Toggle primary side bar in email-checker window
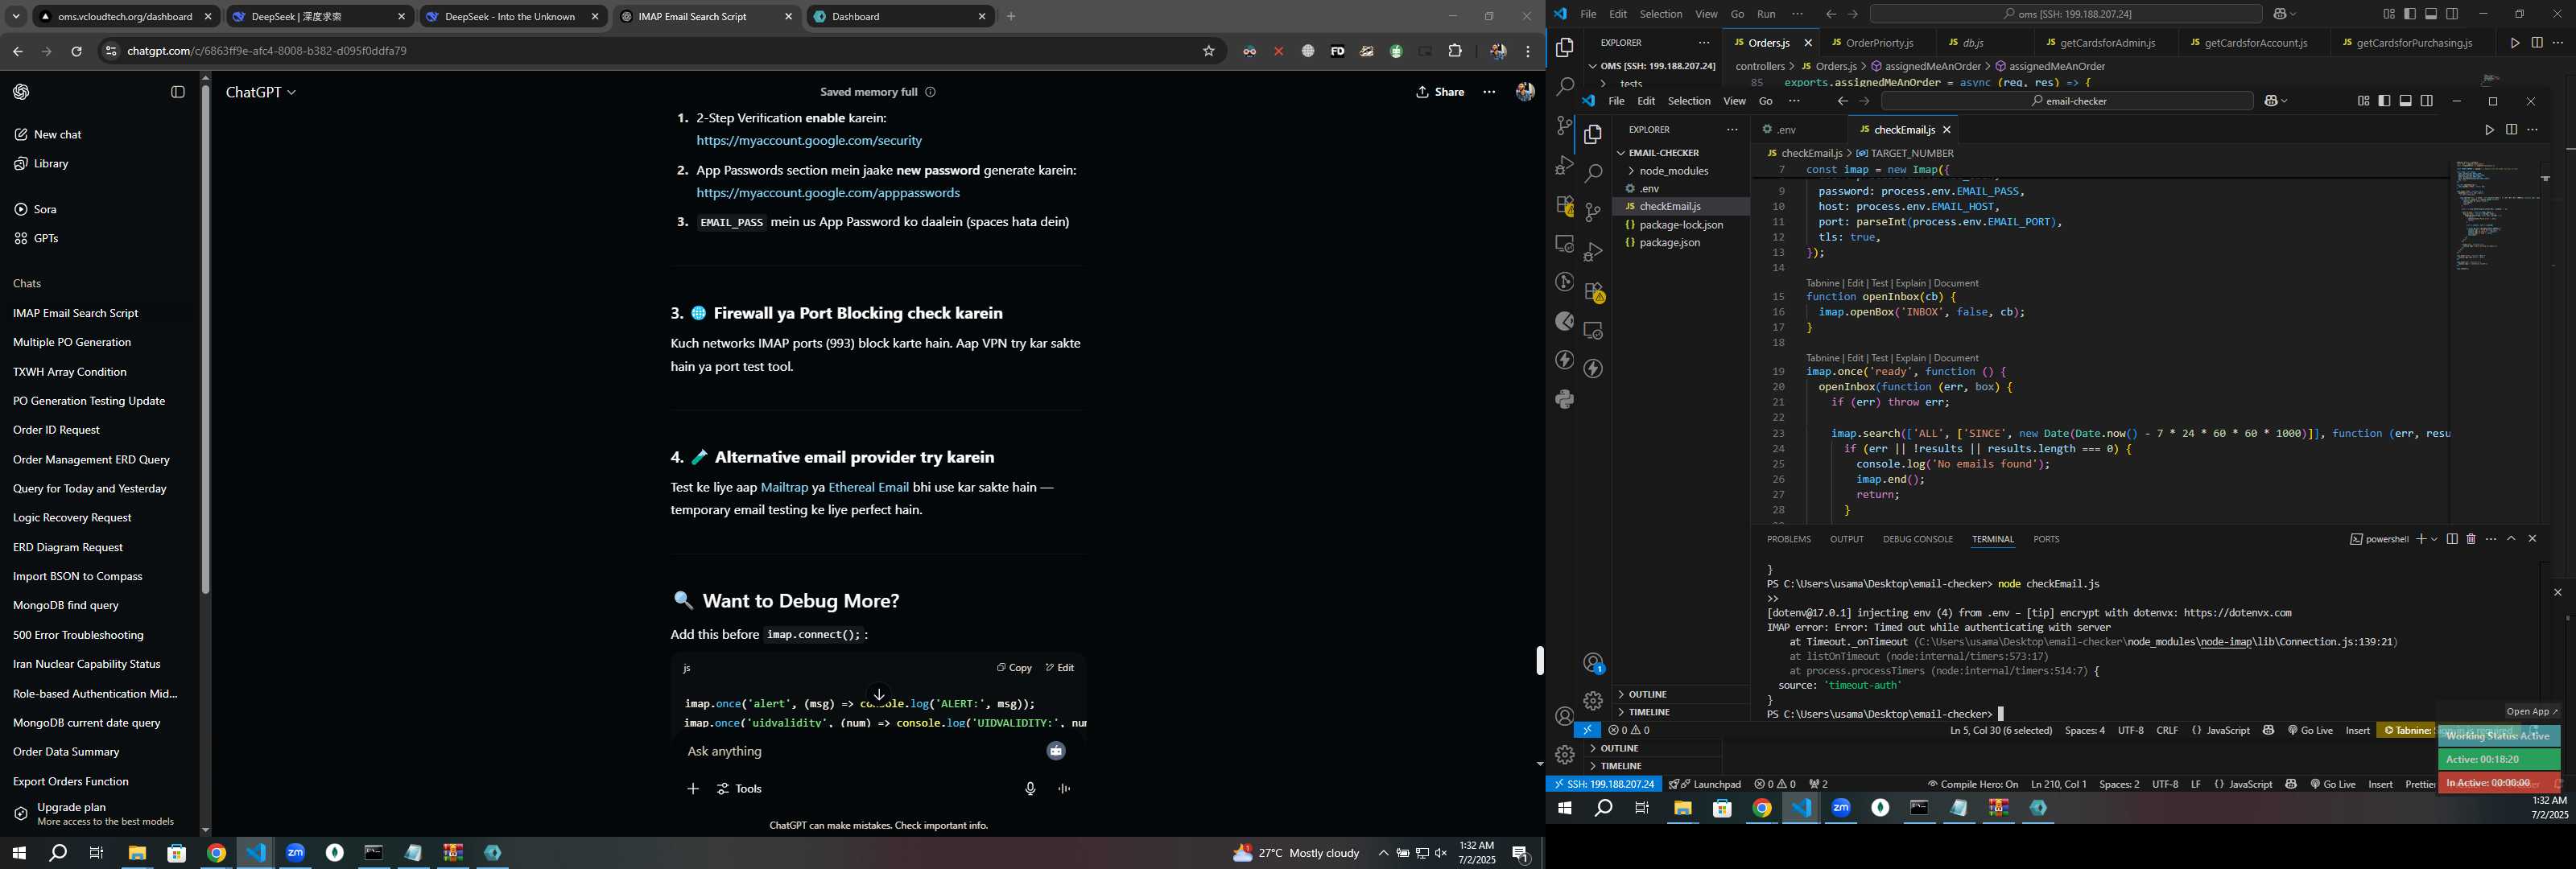Screen dimensions: 2576x869 coord(2384,101)
